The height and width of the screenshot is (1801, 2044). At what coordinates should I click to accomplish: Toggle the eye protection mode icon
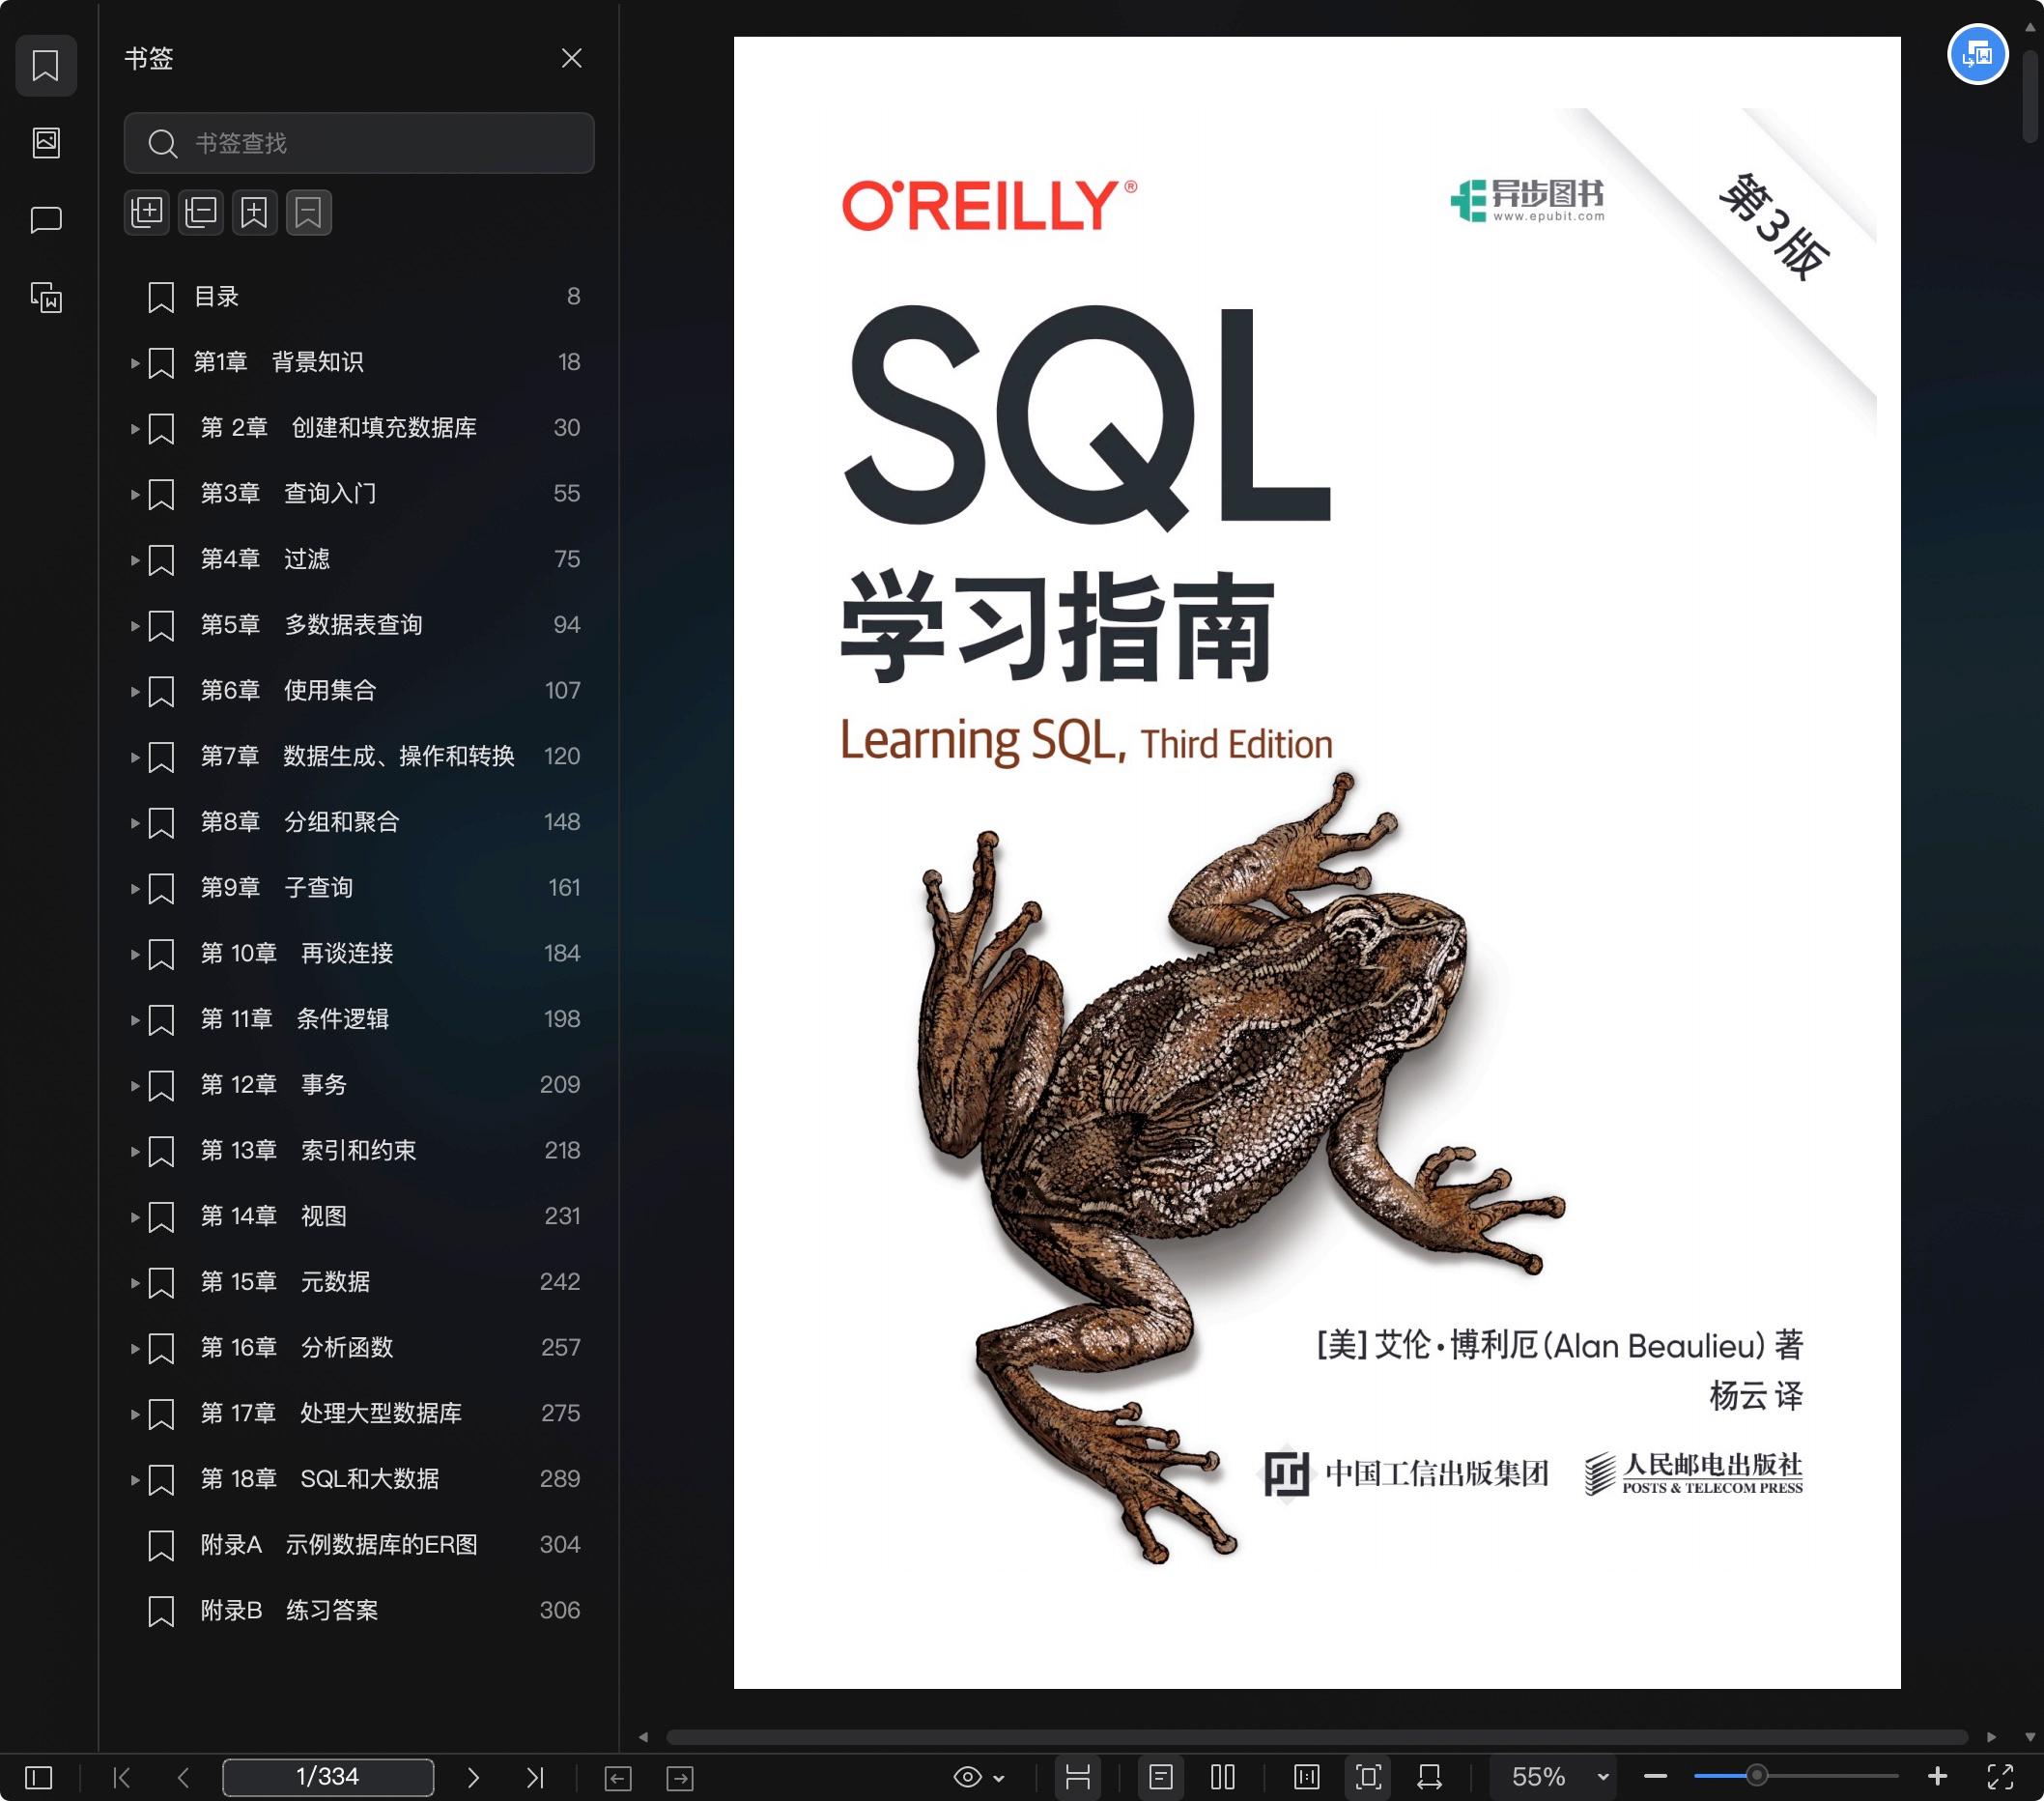967,1777
